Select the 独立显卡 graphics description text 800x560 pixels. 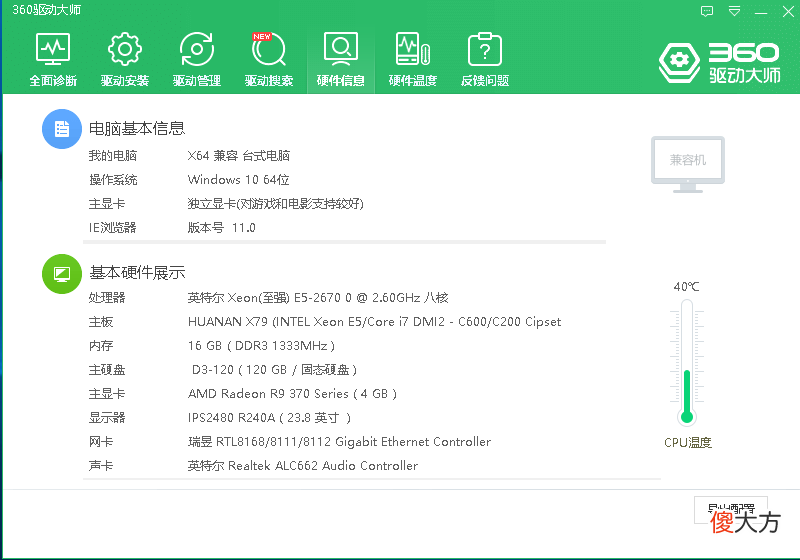pos(276,204)
